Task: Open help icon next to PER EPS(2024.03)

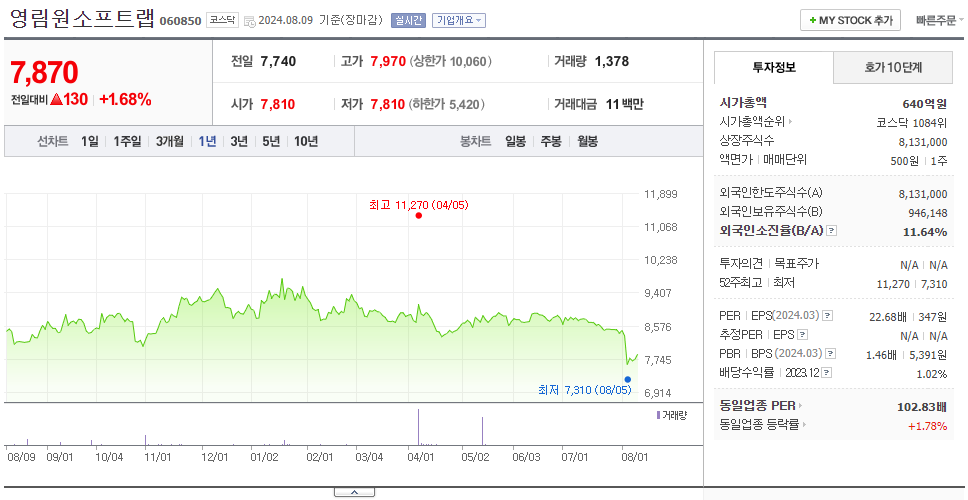Action: pos(828,316)
